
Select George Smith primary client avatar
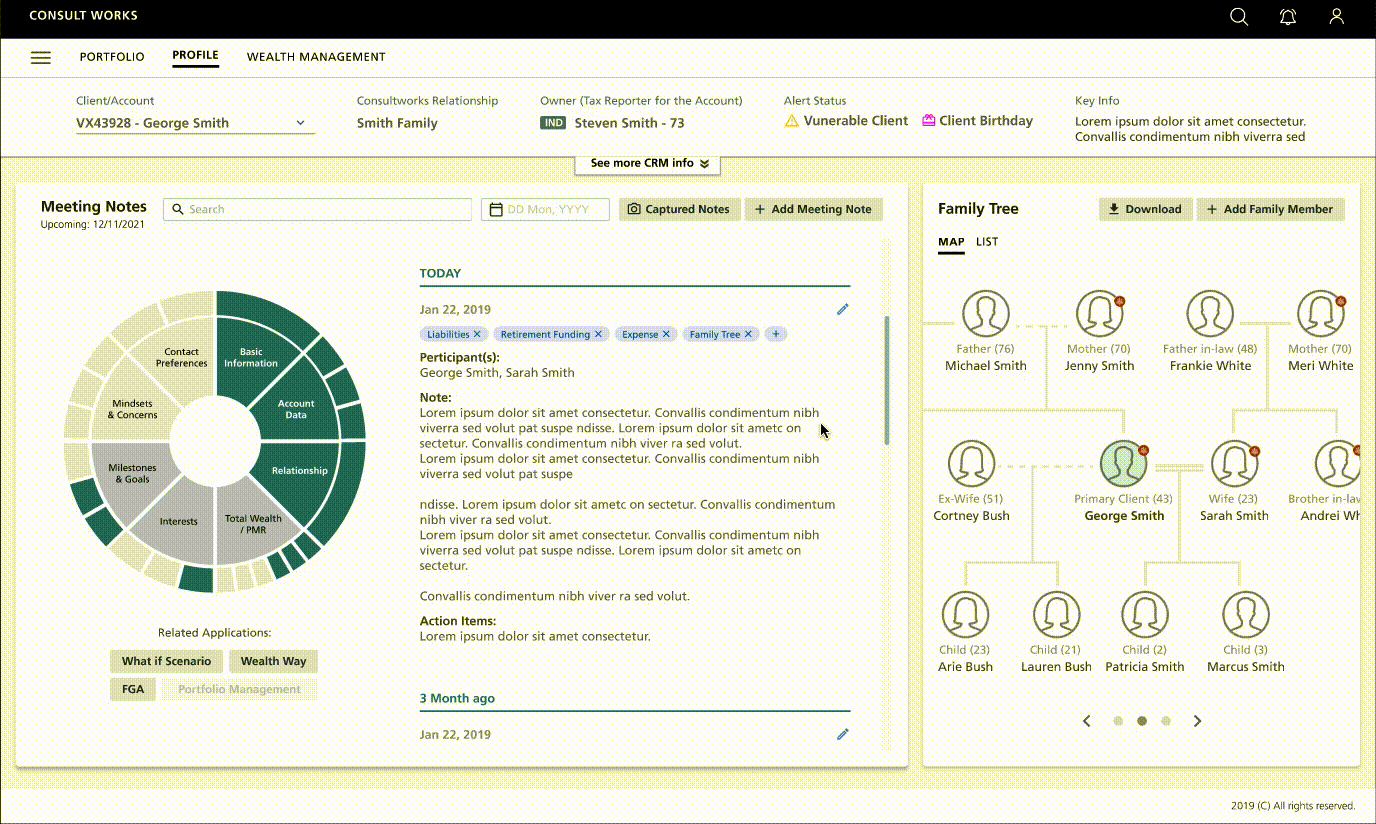coord(1124,465)
